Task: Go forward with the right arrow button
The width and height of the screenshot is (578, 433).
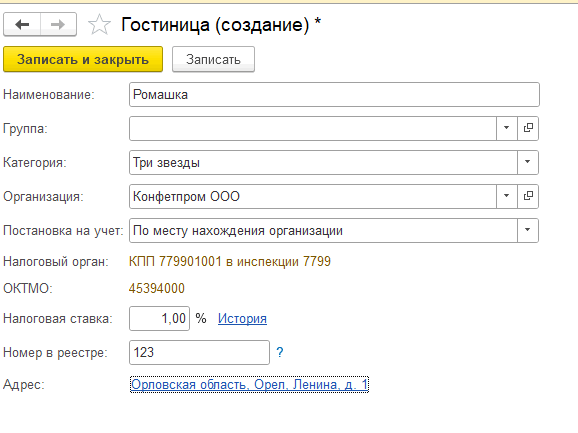Action: (x=58, y=24)
